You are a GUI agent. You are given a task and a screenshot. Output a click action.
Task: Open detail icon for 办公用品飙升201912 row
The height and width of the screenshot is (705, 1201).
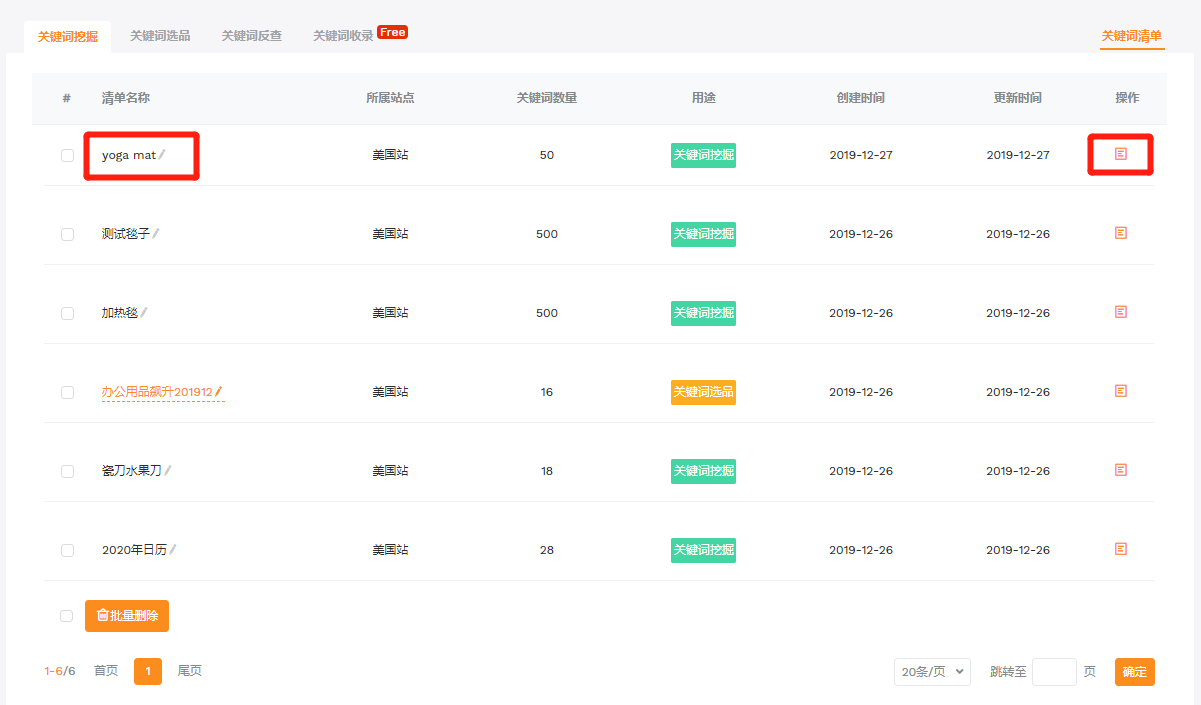tap(1121, 391)
